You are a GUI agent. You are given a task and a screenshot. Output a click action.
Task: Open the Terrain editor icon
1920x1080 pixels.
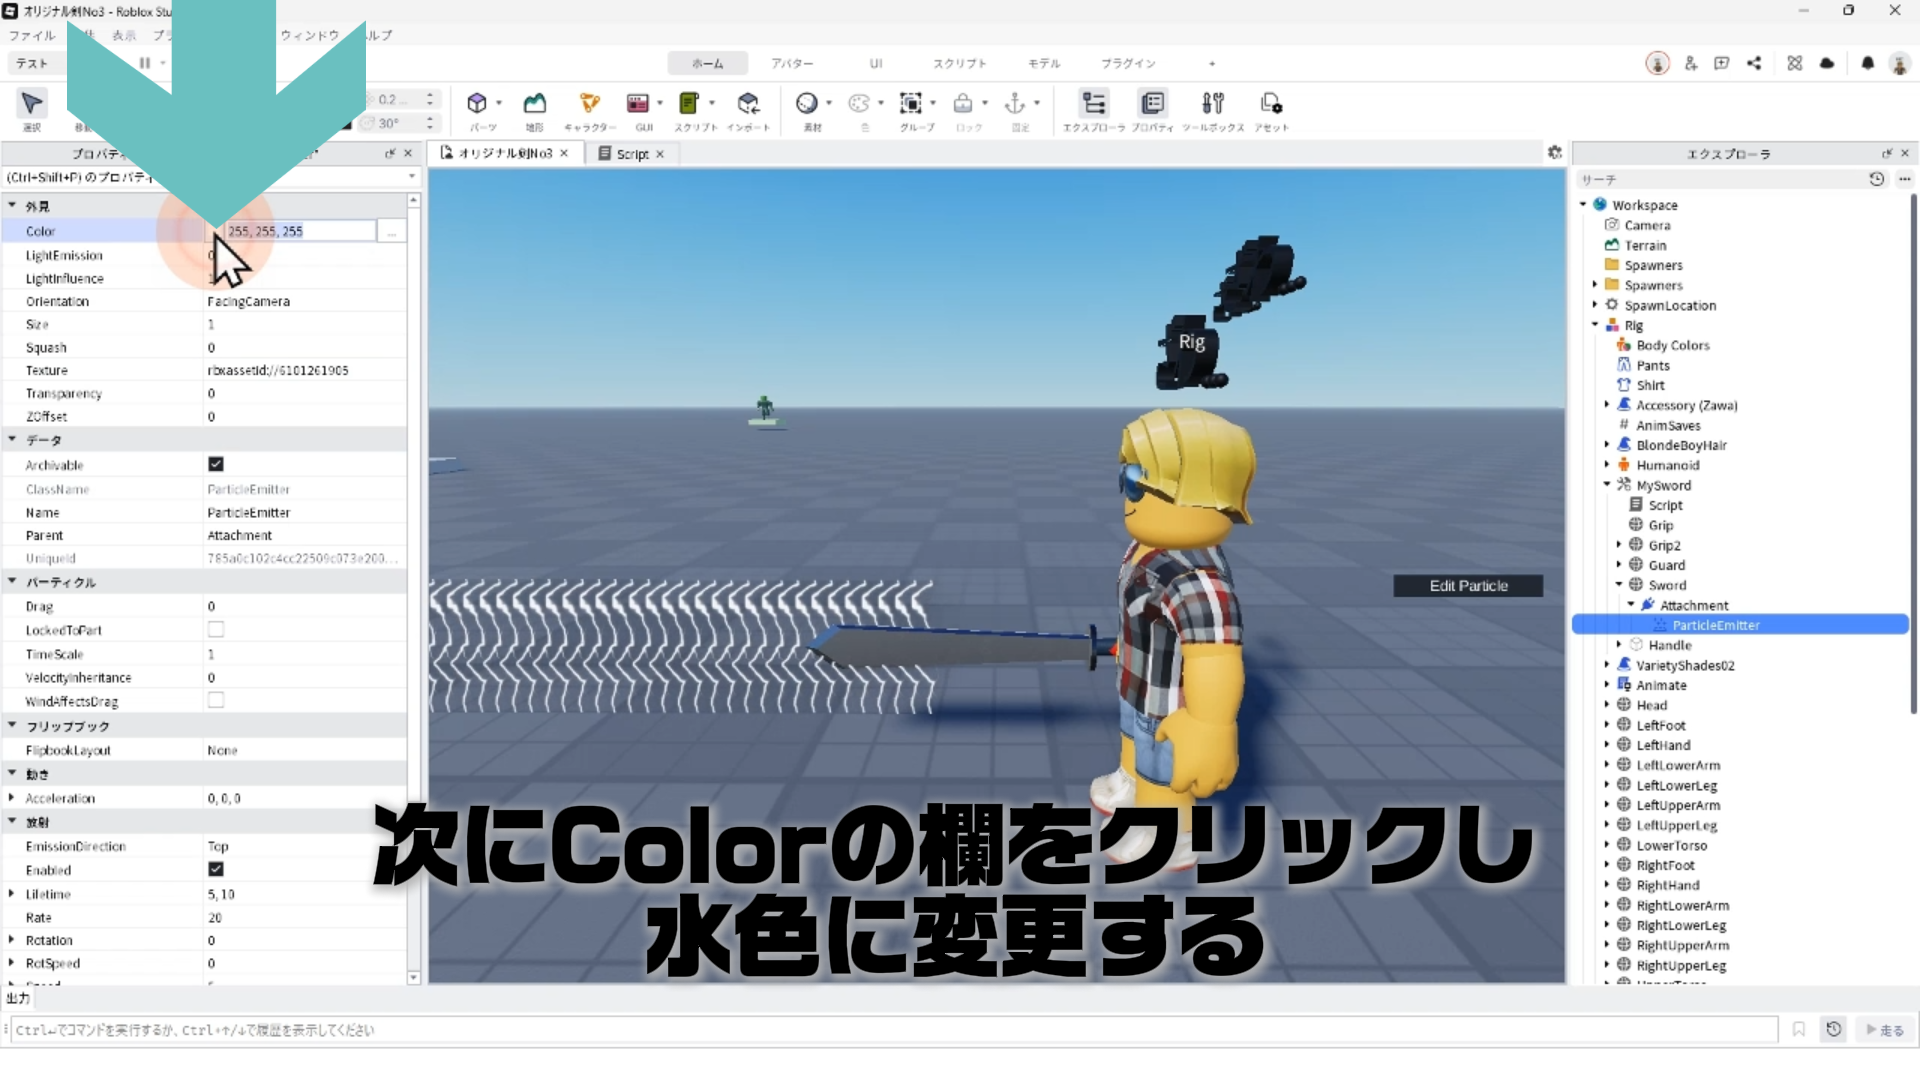coord(535,103)
